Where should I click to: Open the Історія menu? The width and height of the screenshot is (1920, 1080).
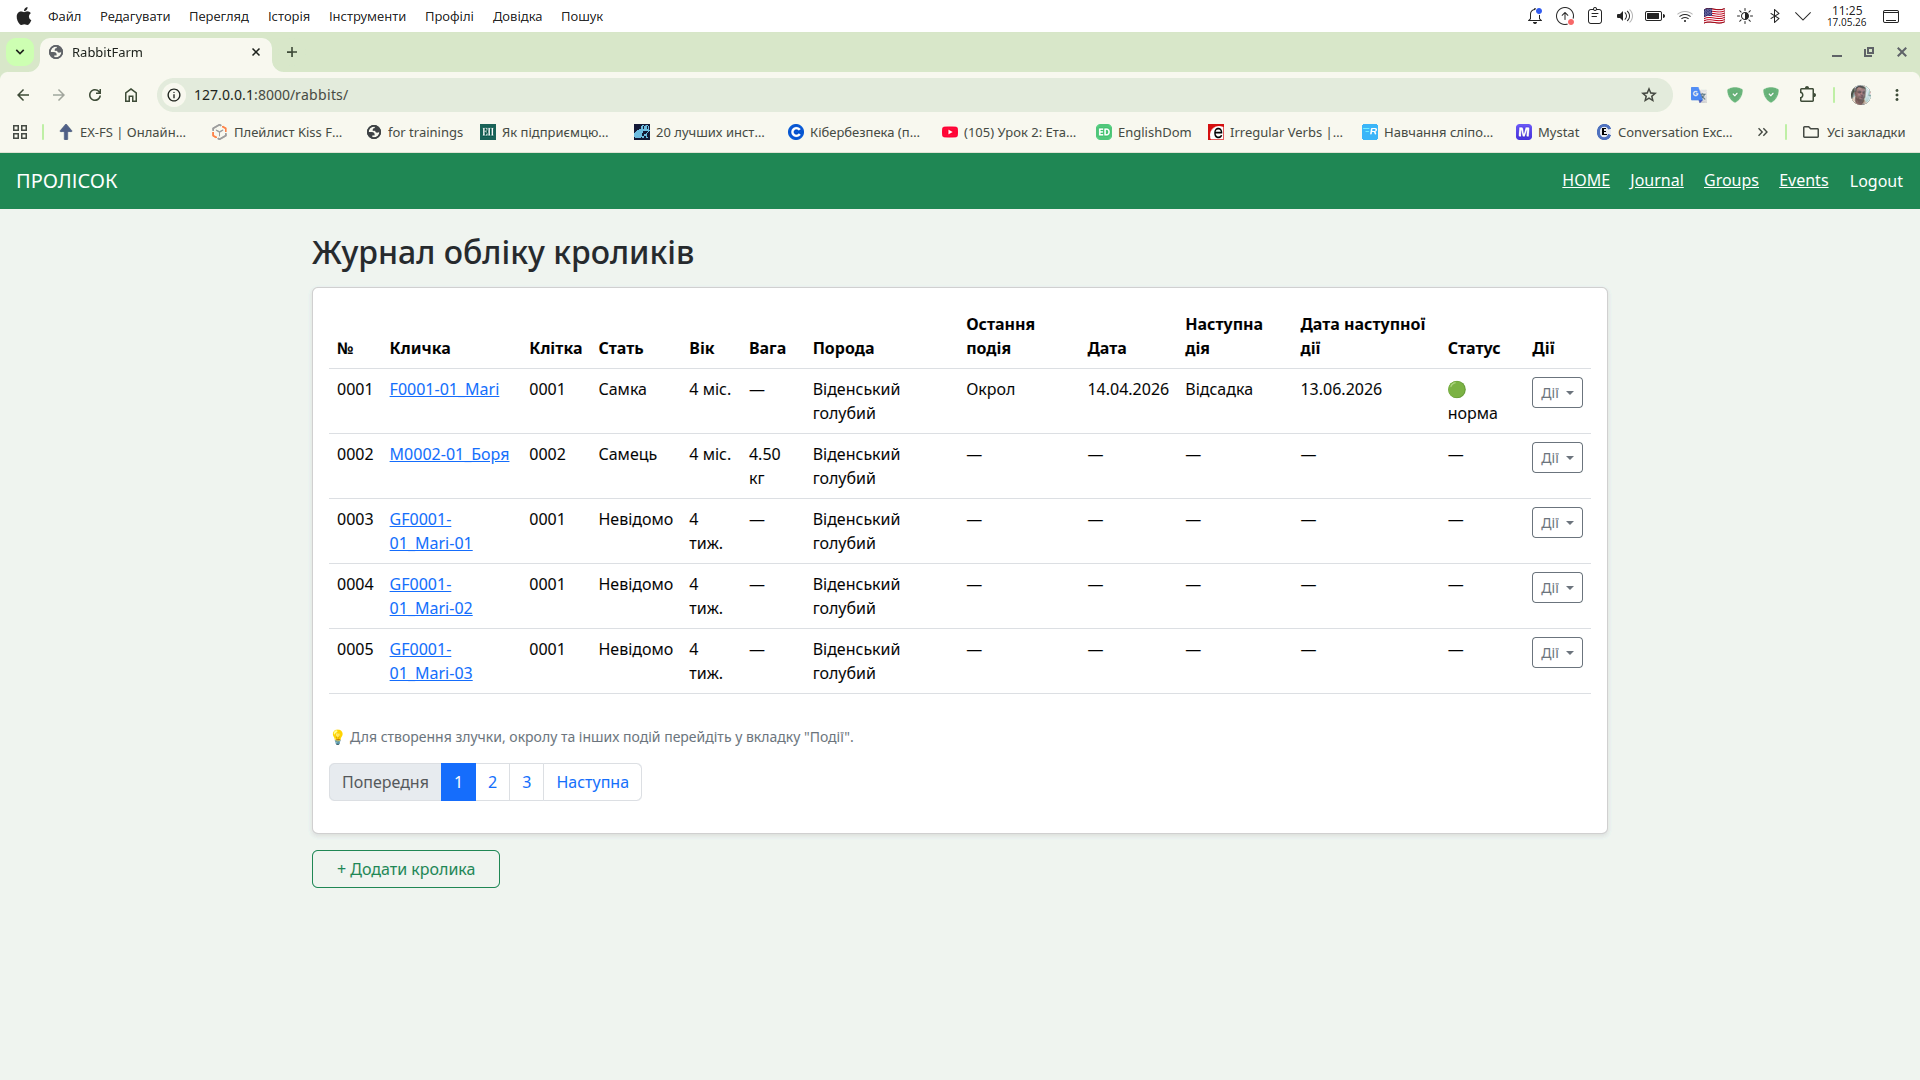click(289, 16)
